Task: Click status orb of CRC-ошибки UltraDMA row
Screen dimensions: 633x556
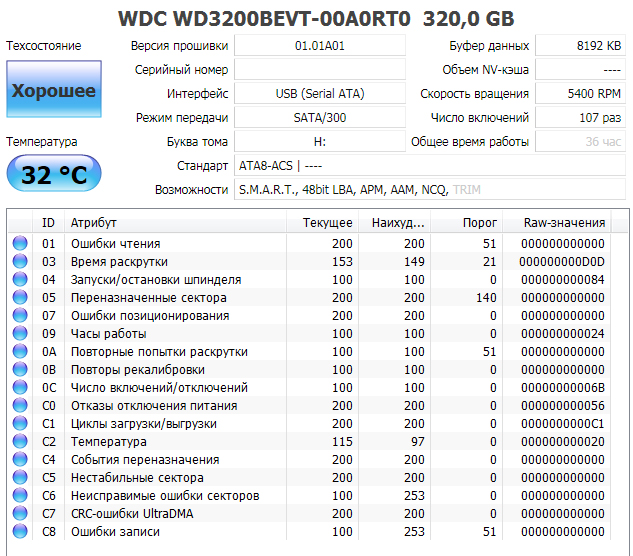Action: click(20, 514)
